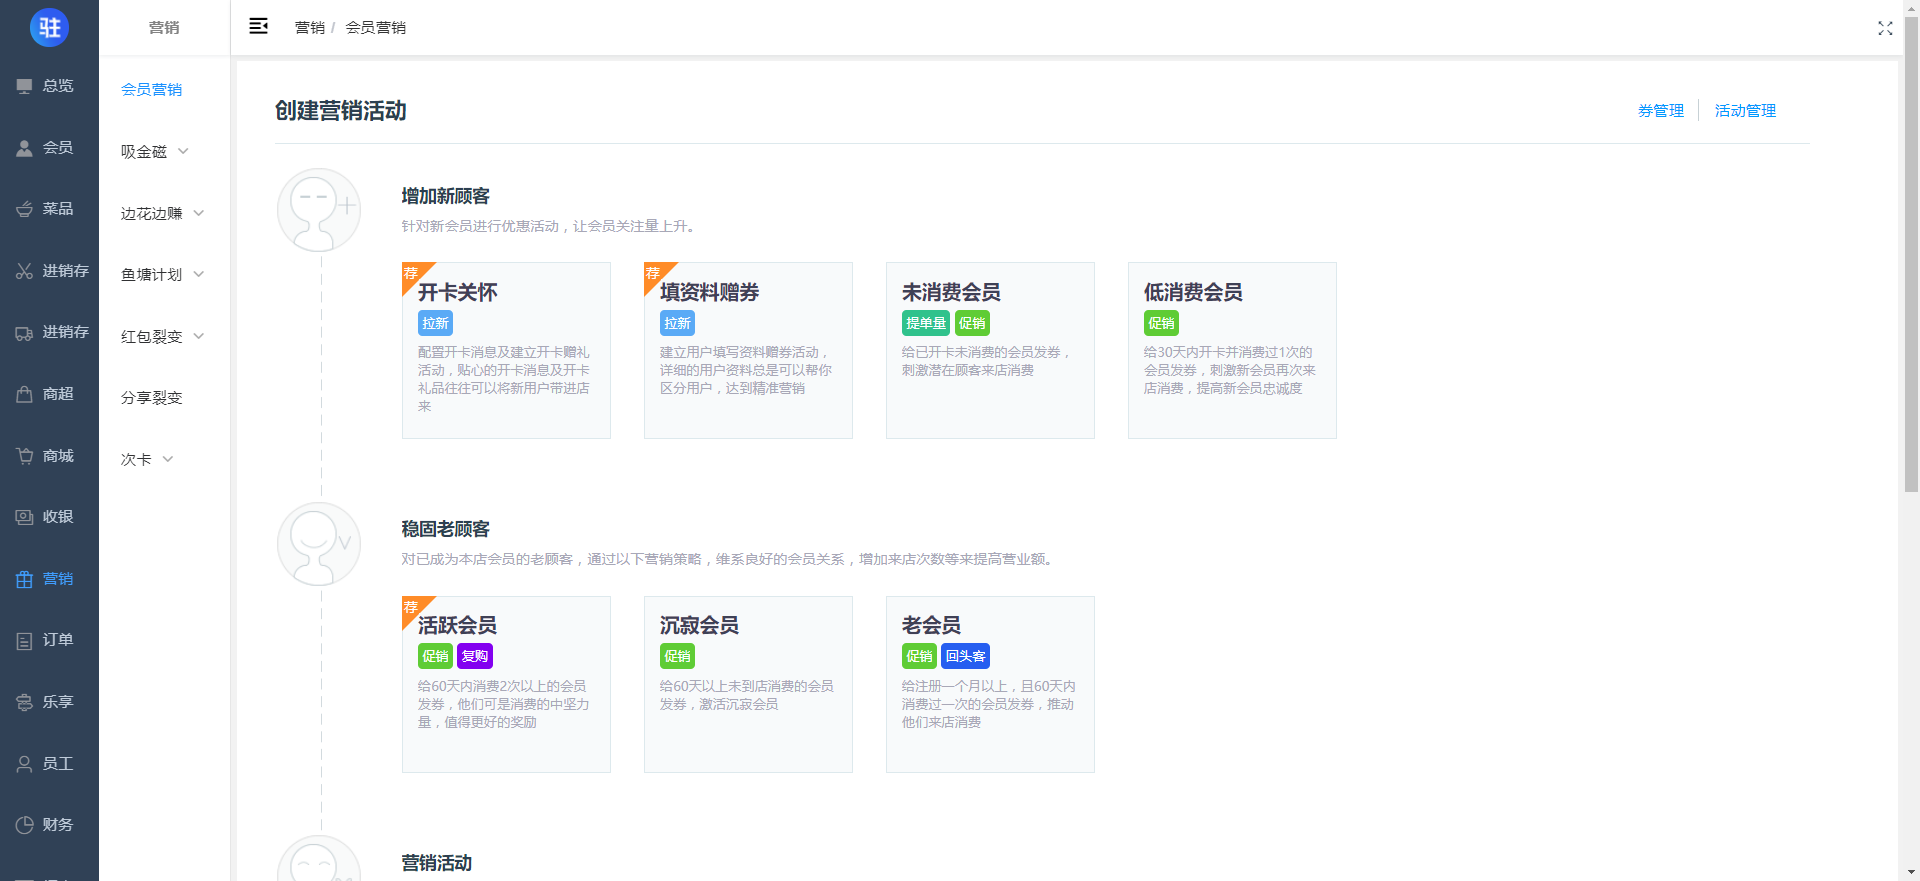
Task: Click the 增加新顾客 avatar circle icon
Action: [319, 210]
